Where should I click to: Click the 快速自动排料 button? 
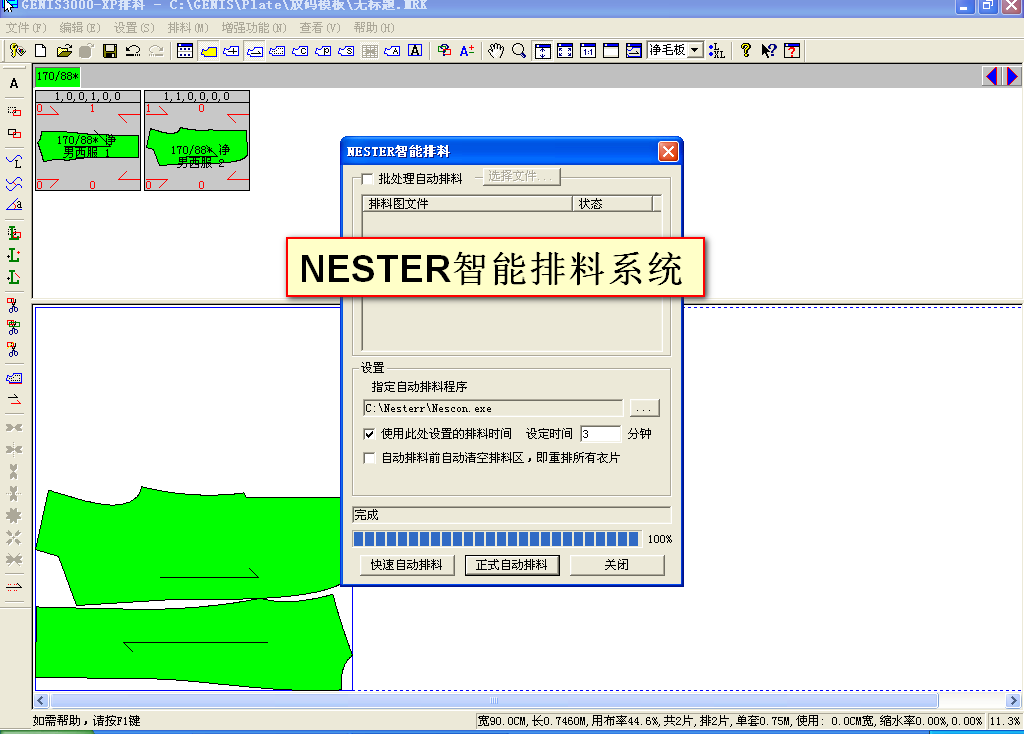(407, 565)
